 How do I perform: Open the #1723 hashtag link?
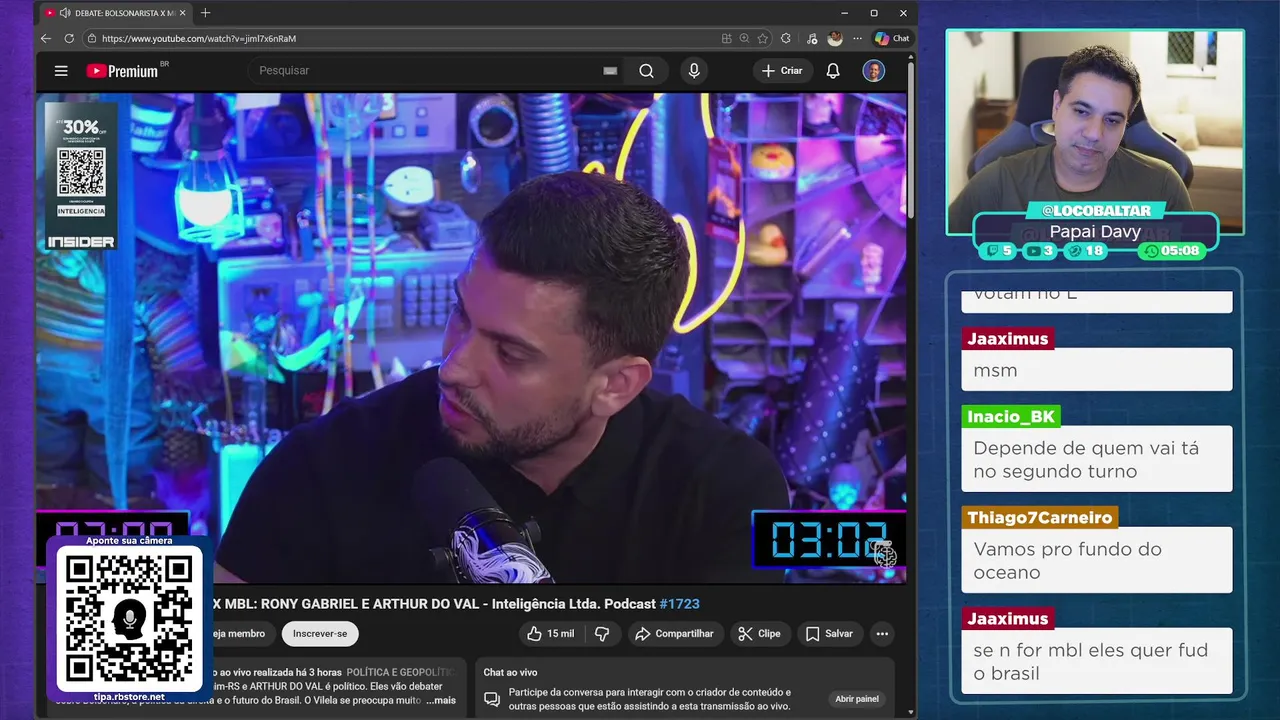click(680, 604)
